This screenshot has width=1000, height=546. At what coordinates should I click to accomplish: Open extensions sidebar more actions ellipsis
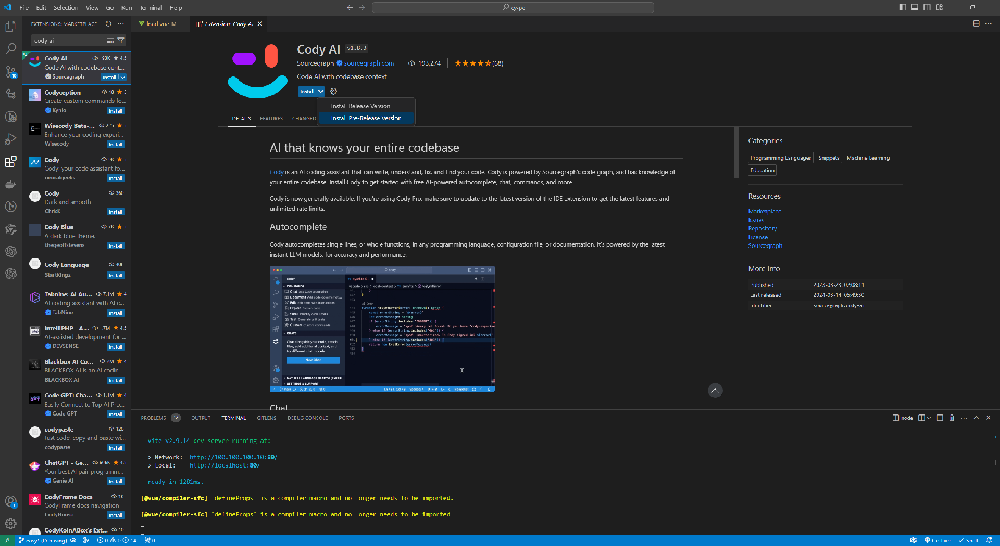point(121,24)
